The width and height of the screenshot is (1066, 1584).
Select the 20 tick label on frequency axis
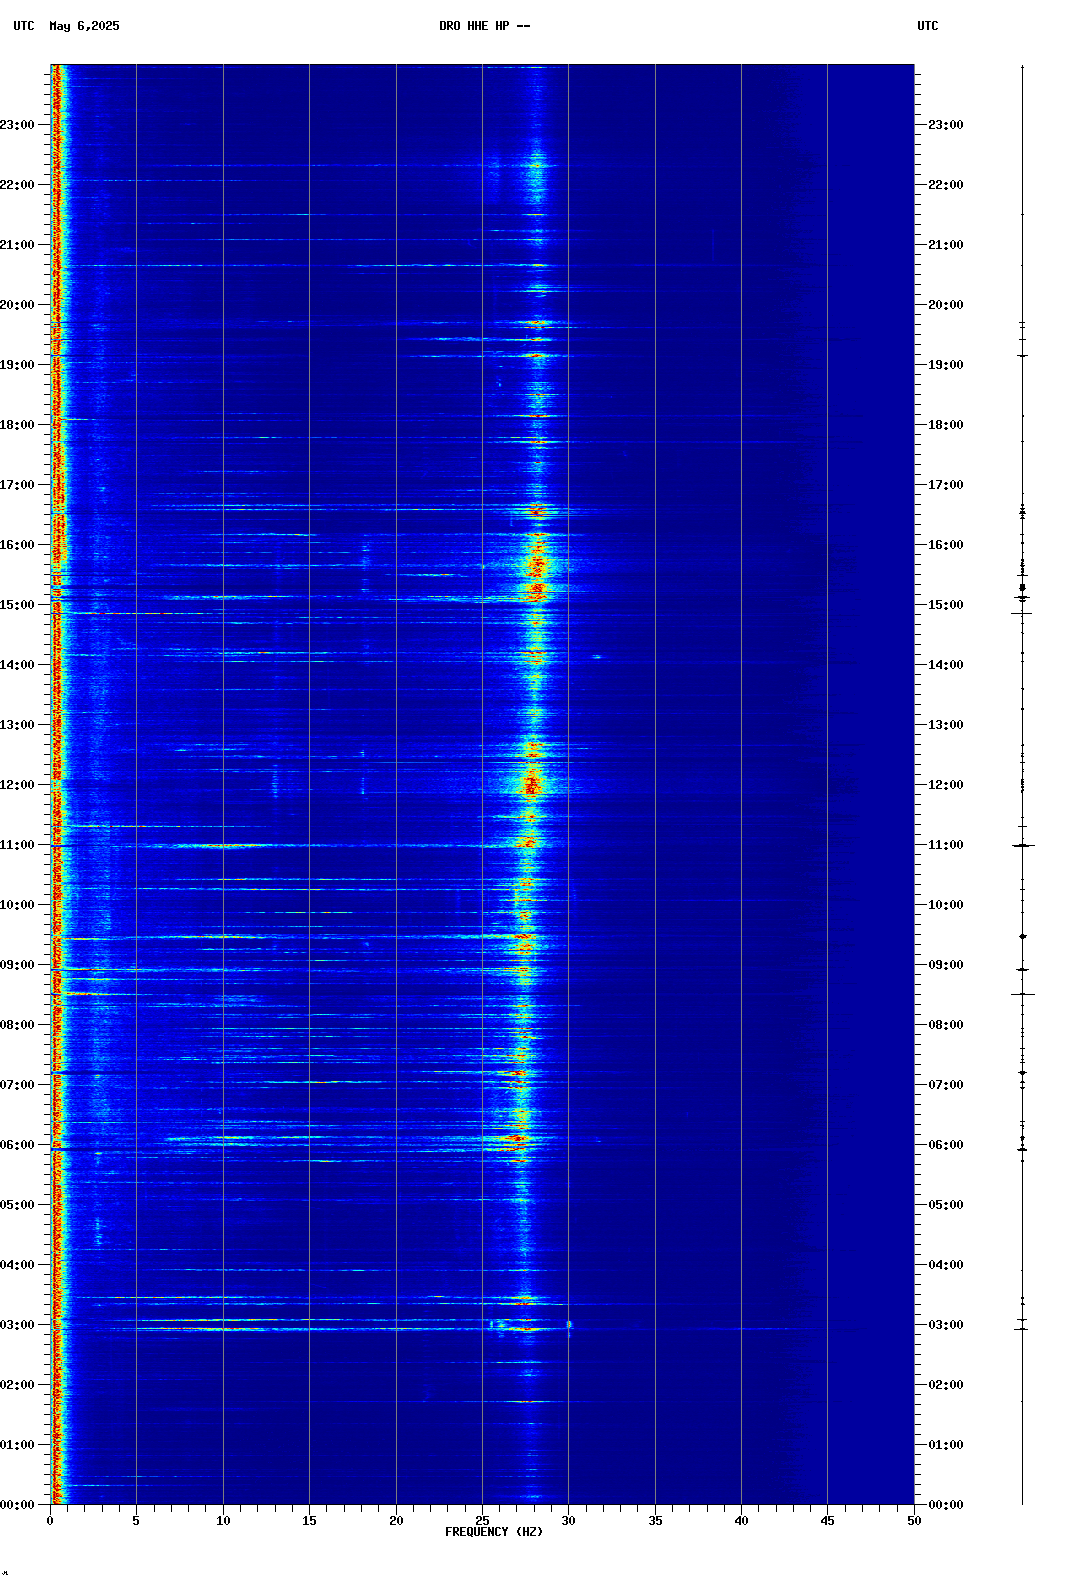[x=396, y=1521]
